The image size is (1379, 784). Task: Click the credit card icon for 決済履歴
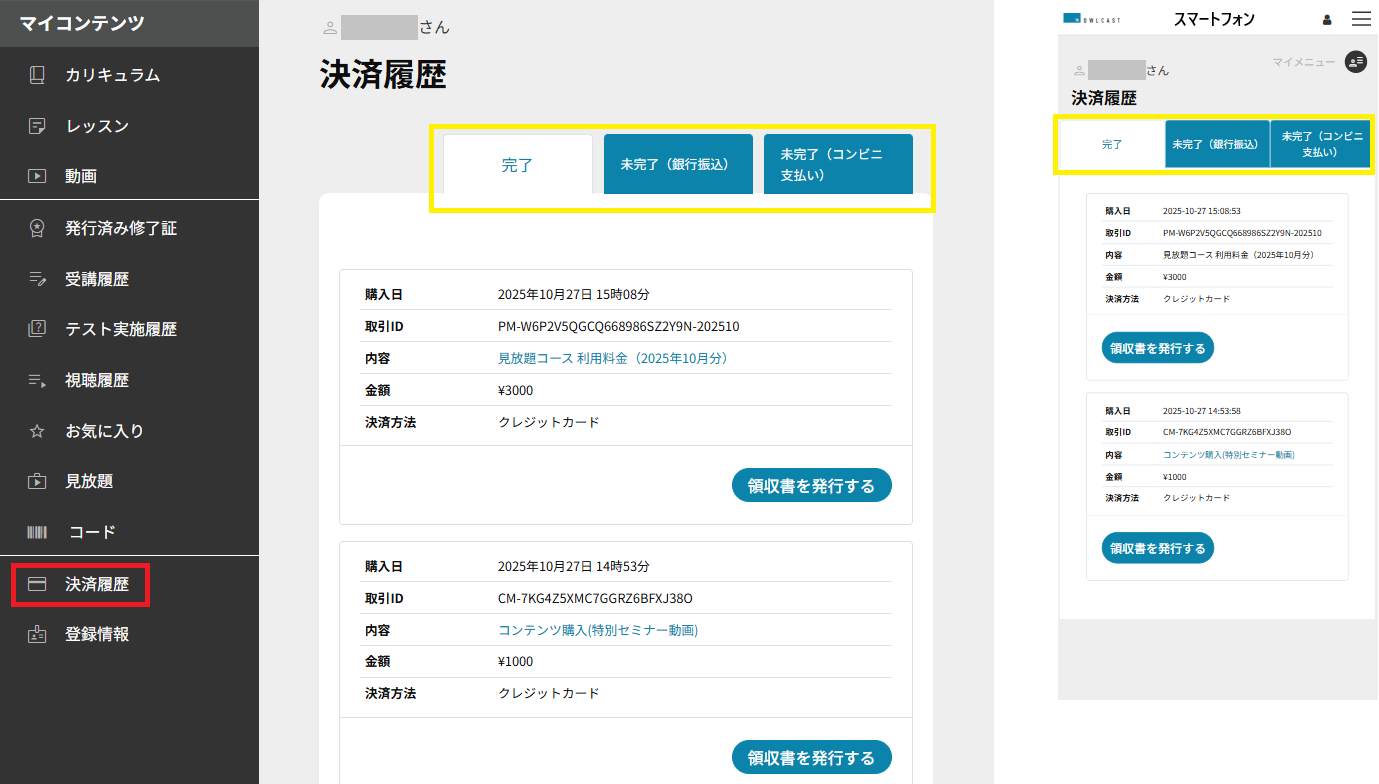pyautogui.click(x=37, y=584)
